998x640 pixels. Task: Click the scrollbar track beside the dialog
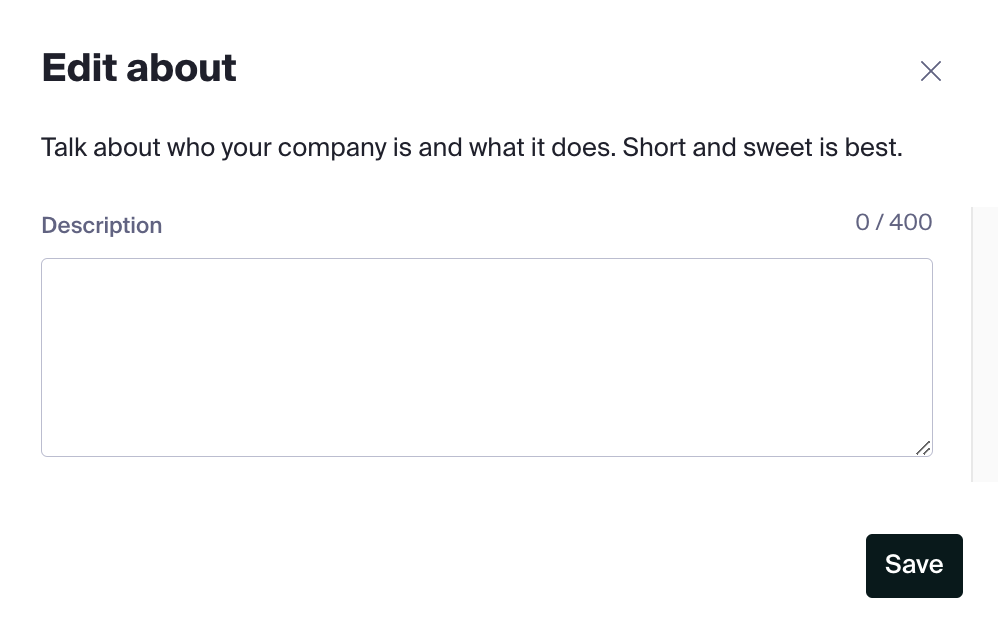coord(984,344)
